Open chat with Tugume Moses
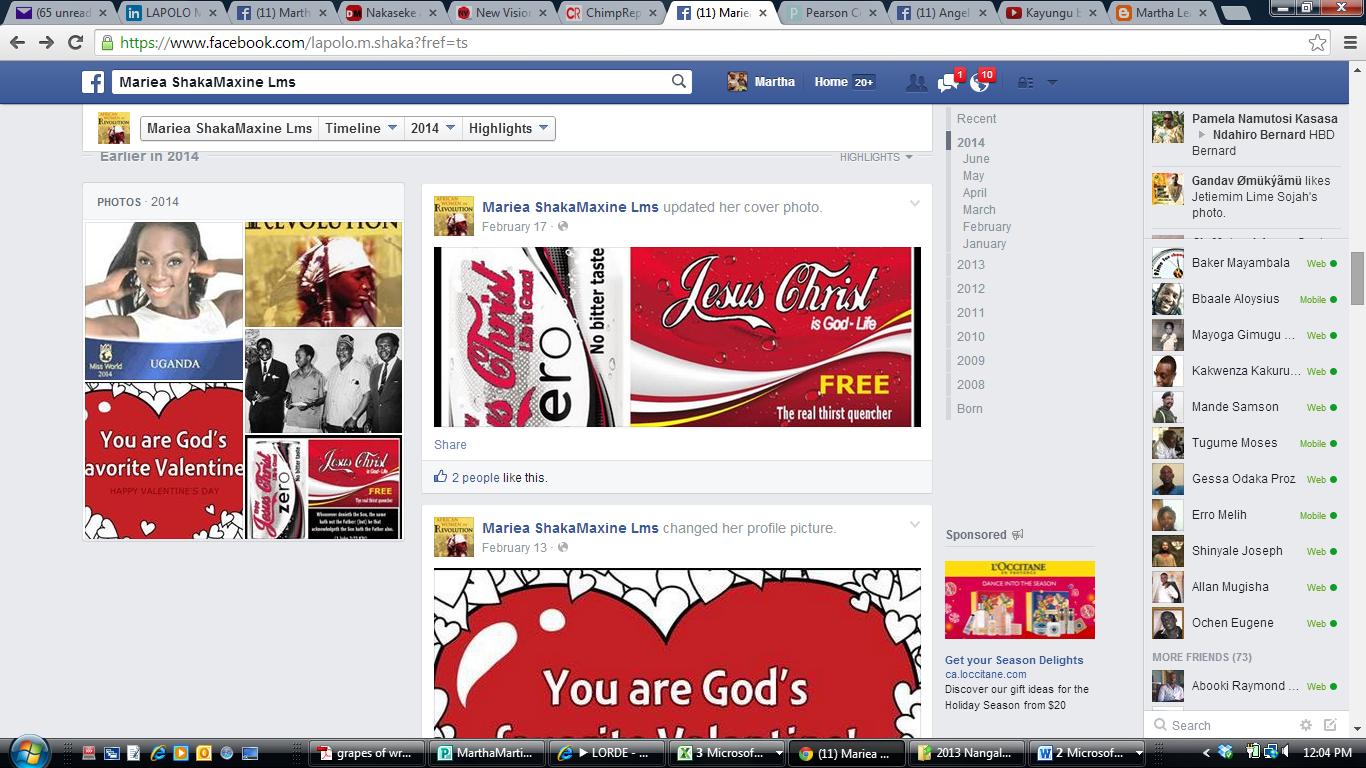The width and height of the screenshot is (1366, 768). pyautogui.click(x=1245, y=443)
